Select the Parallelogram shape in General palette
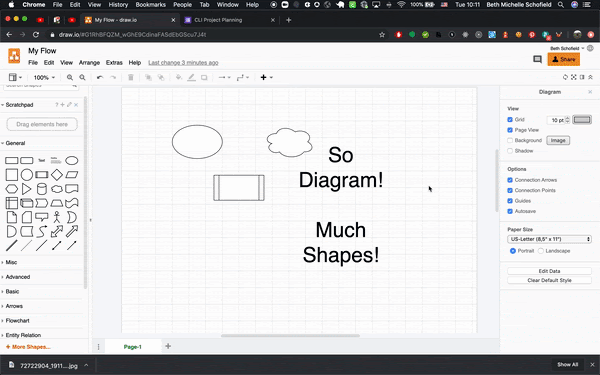 tap(72, 175)
